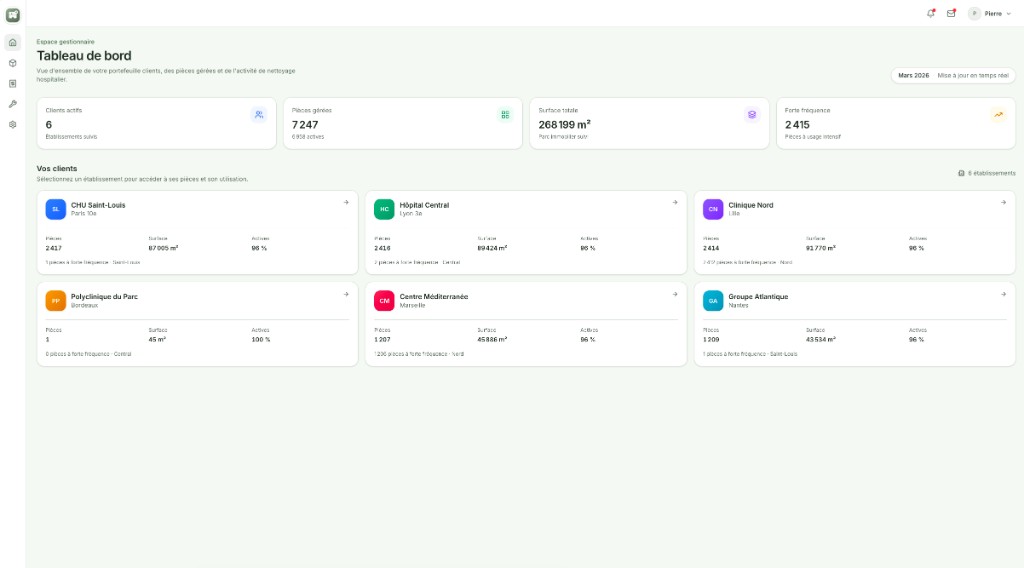1024x568 pixels.
Task: Click the Clients actifs people icon
Action: pyautogui.click(x=259, y=115)
